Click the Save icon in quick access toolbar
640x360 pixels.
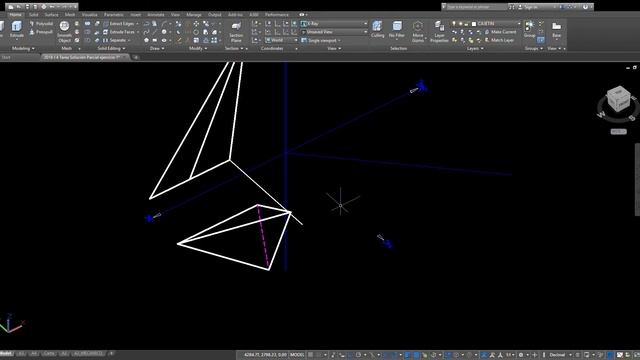pos(27,7)
